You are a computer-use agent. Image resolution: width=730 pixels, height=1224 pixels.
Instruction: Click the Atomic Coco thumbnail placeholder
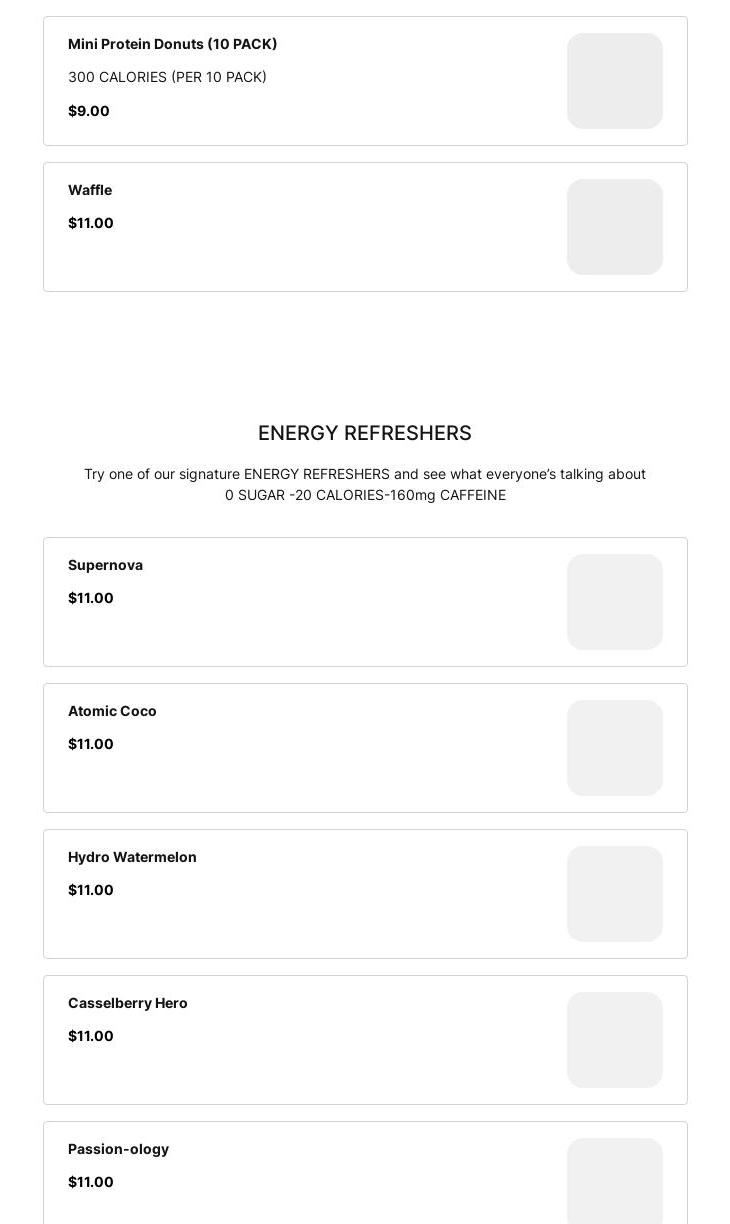coord(614,748)
